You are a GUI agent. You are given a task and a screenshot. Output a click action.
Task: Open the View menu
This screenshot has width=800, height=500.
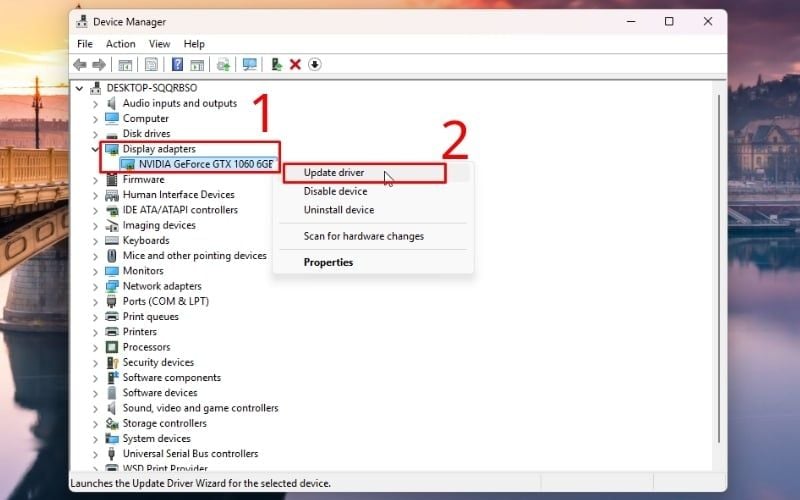click(159, 44)
